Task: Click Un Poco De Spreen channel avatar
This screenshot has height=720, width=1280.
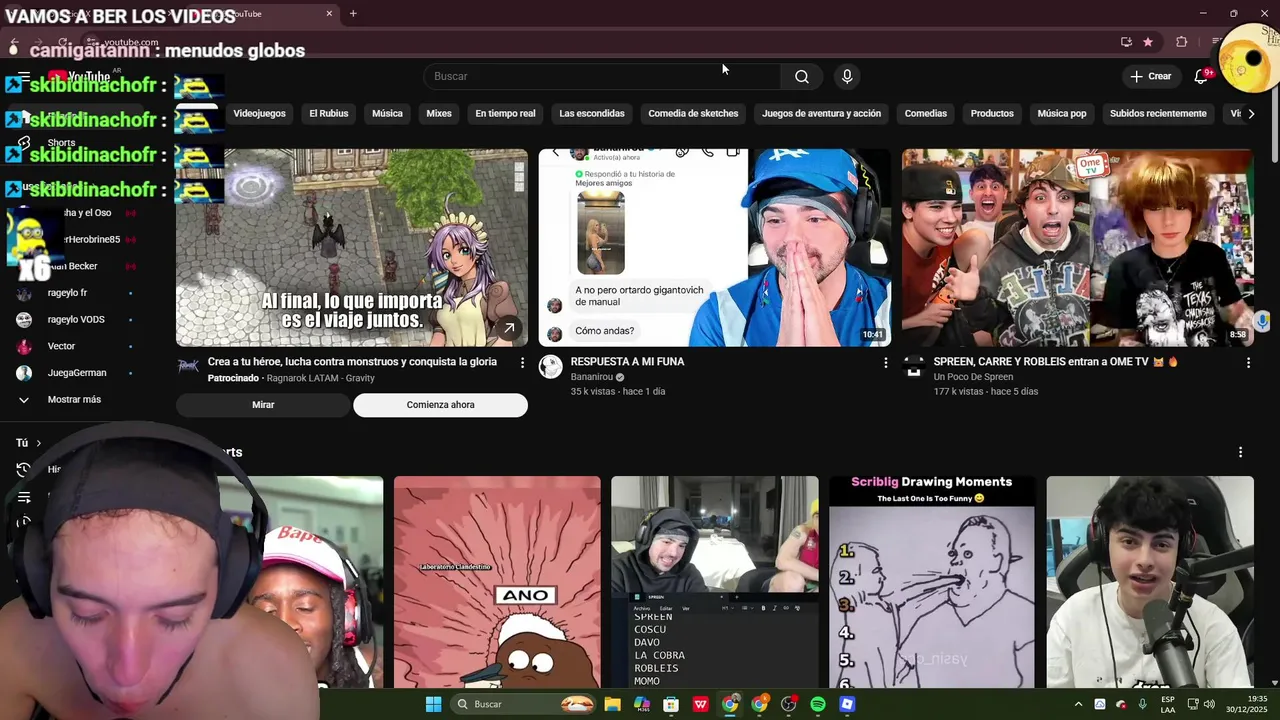Action: click(914, 367)
